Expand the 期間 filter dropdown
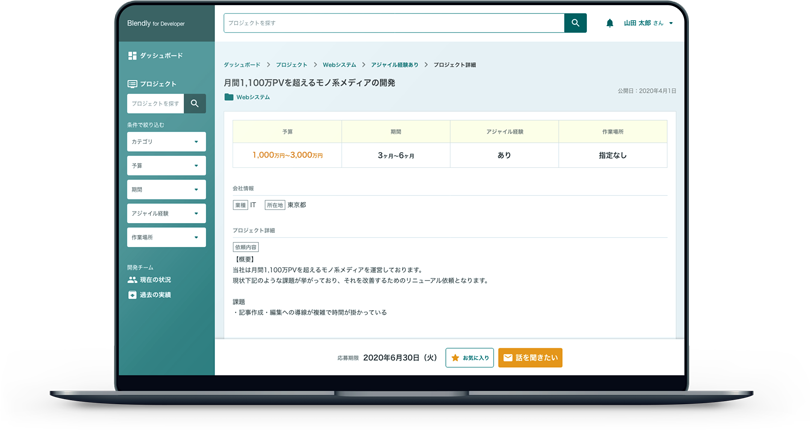 [x=166, y=189]
